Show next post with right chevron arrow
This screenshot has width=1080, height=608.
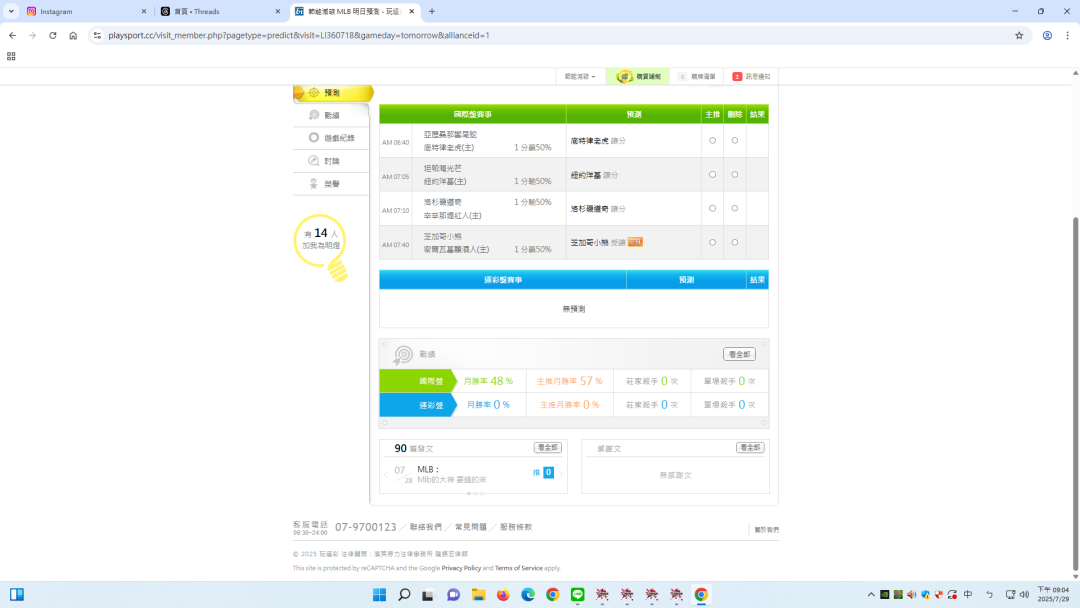[561, 473]
